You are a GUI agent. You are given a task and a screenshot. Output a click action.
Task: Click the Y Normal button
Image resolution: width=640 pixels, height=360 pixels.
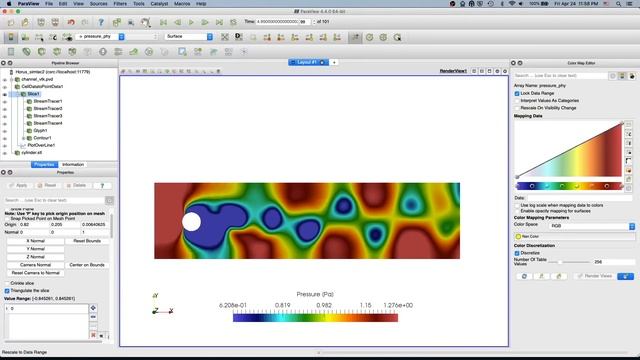36,249
